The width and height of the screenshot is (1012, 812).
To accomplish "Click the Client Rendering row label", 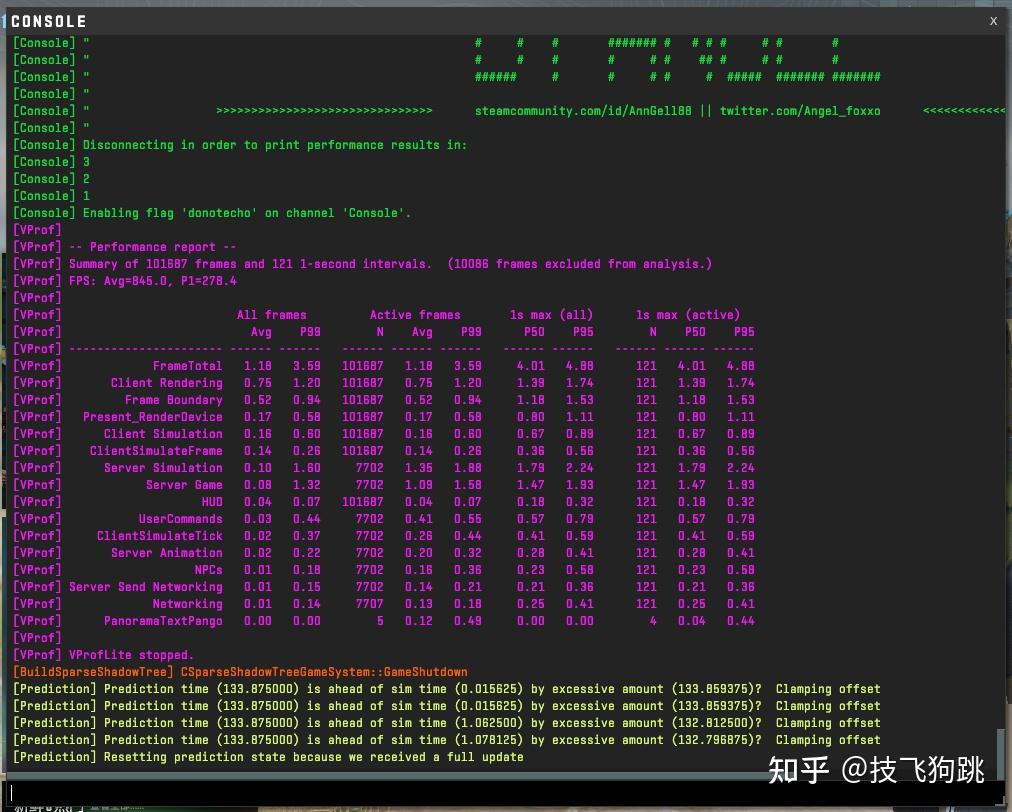I will 167,383.
